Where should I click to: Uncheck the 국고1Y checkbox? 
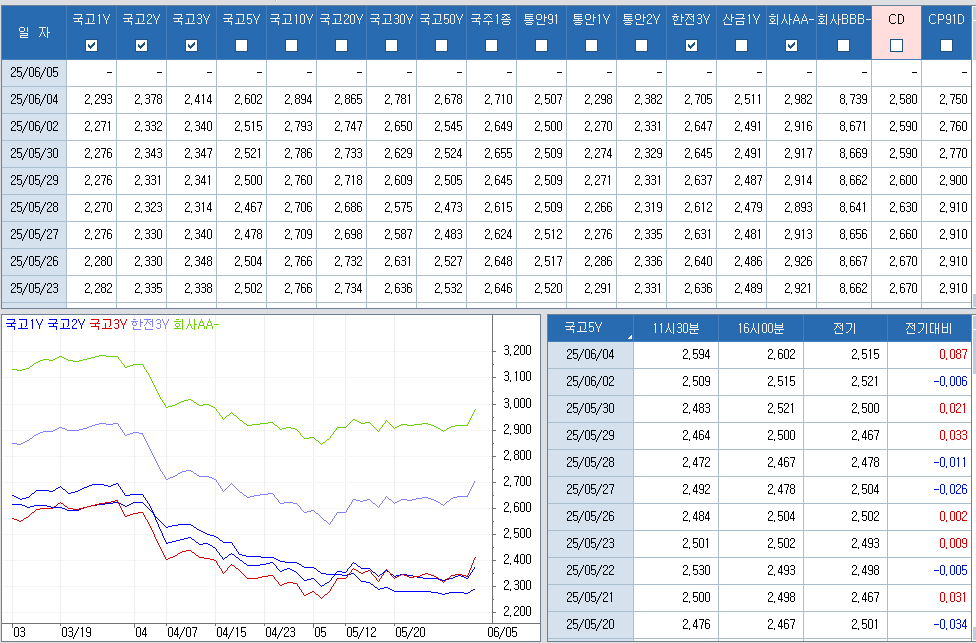click(x=91, y=45)
